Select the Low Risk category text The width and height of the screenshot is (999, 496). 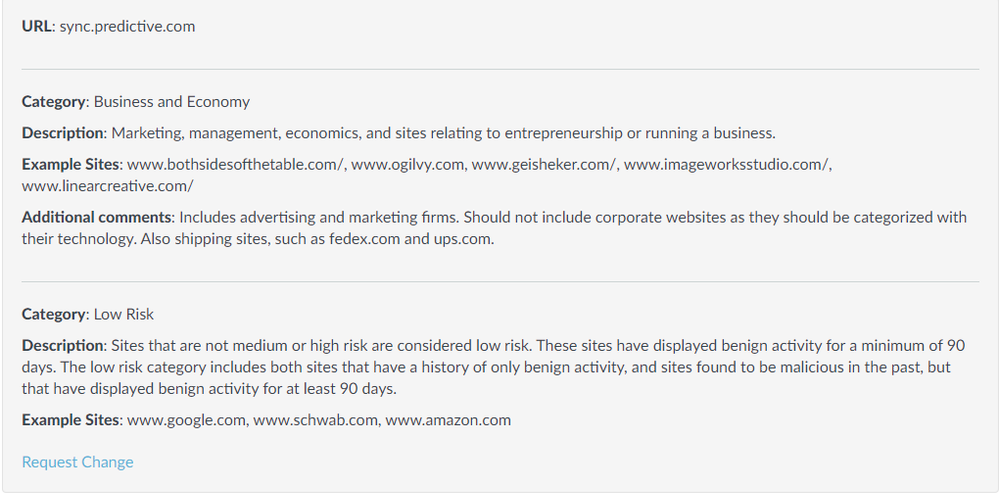click(x=124, y=314)
